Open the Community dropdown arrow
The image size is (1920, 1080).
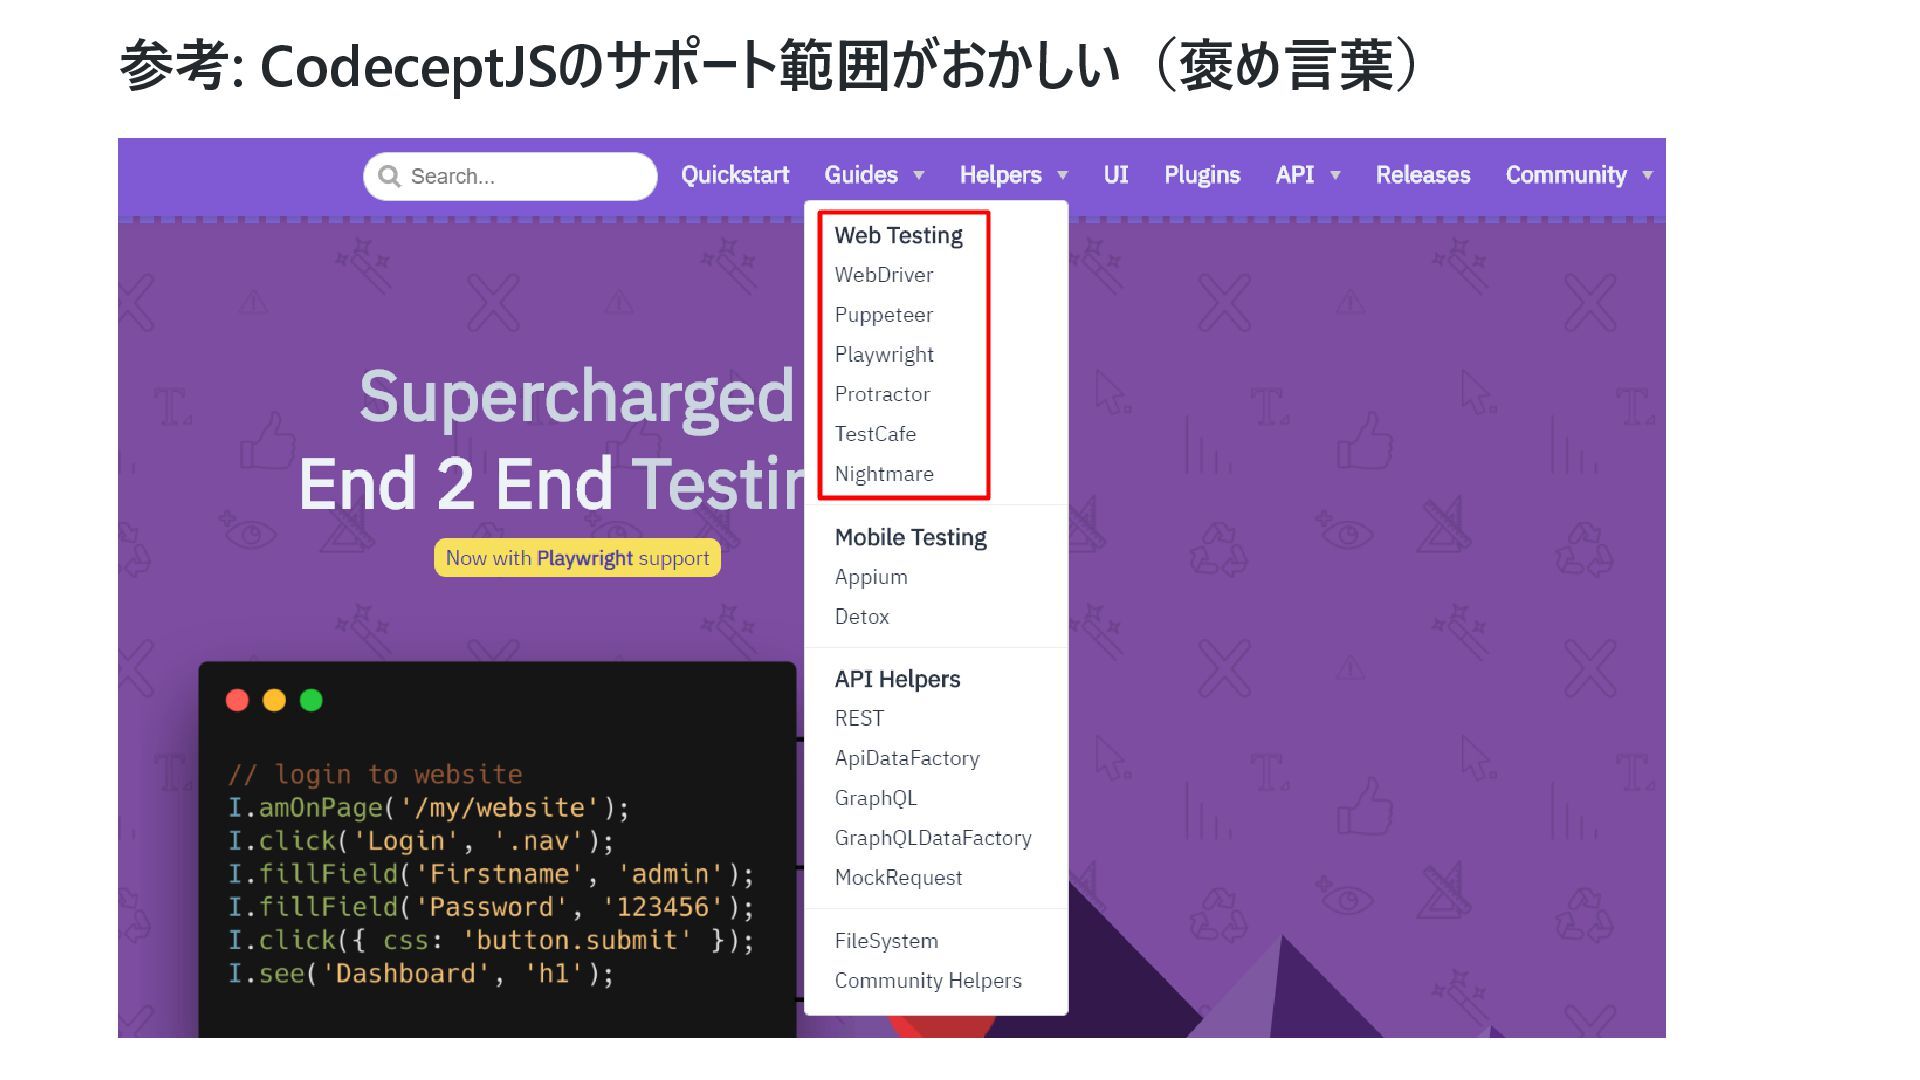click(1647, 176)
